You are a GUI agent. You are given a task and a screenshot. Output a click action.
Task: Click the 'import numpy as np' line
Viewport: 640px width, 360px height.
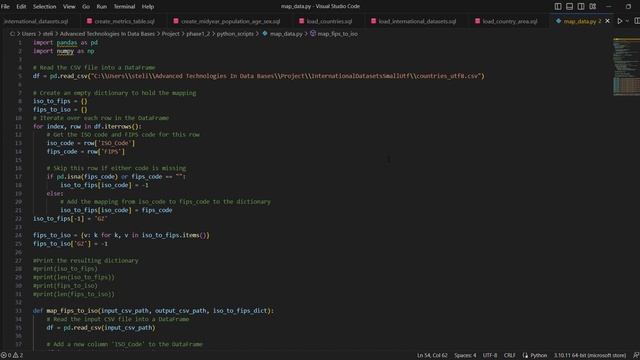pos(64,51)
